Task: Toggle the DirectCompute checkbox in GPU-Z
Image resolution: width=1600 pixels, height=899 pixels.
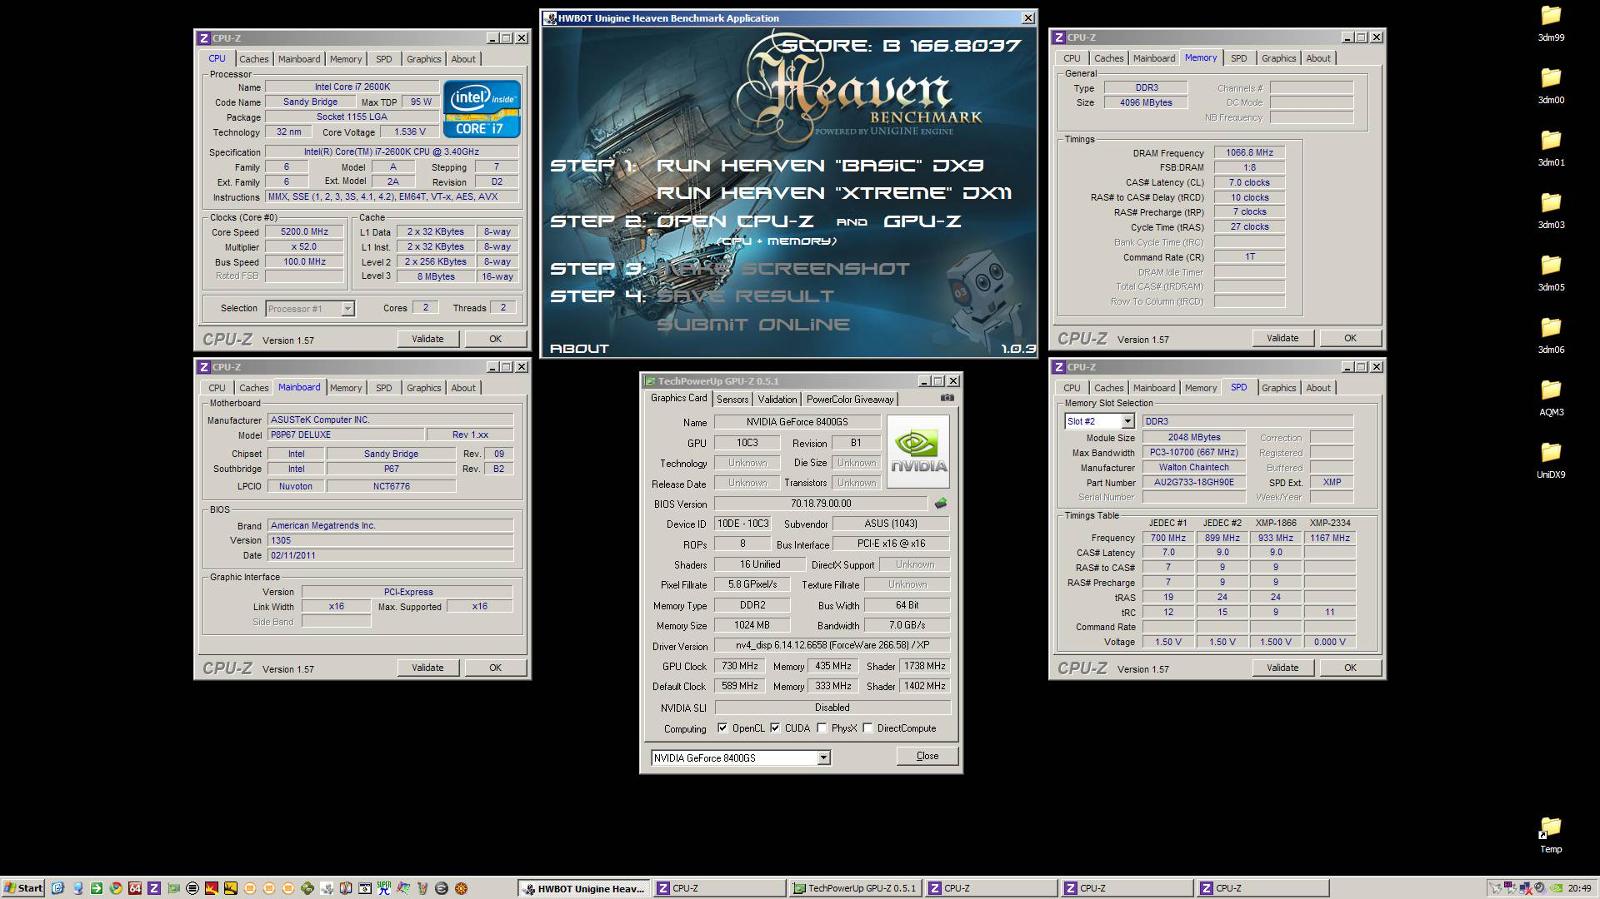Action: click(x=867, y=728)
